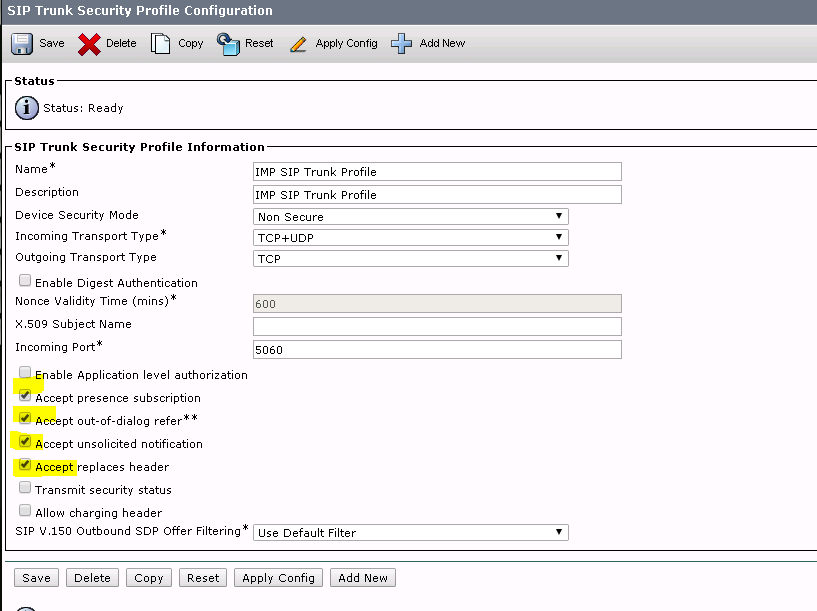Click the bottom Copy button
This screenshot has width=817, height=611.
coord(148,578)
